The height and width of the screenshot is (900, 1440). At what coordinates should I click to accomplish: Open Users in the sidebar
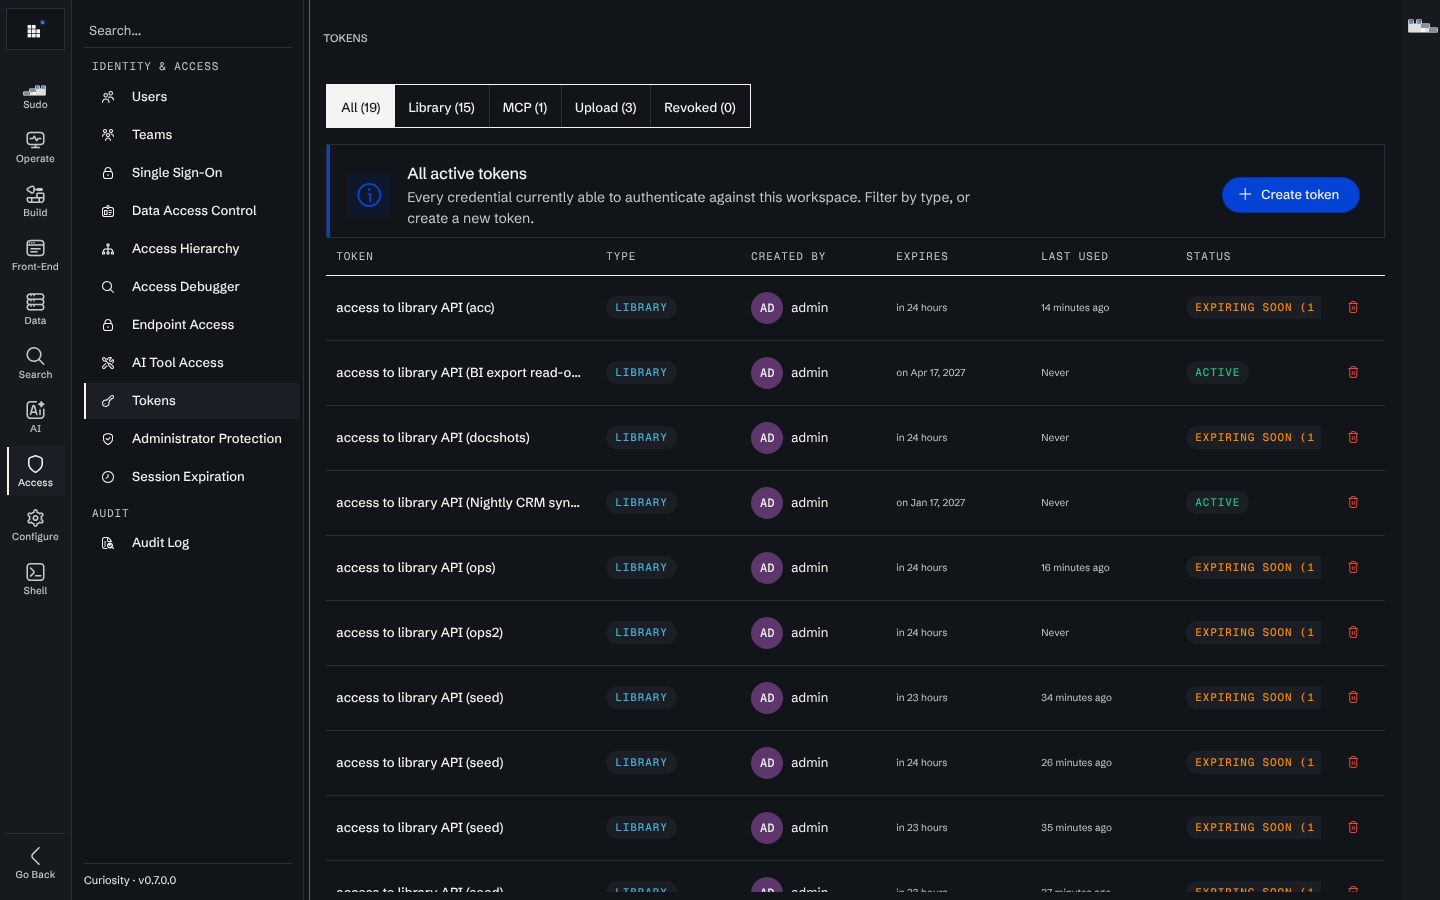coord(192,97)
